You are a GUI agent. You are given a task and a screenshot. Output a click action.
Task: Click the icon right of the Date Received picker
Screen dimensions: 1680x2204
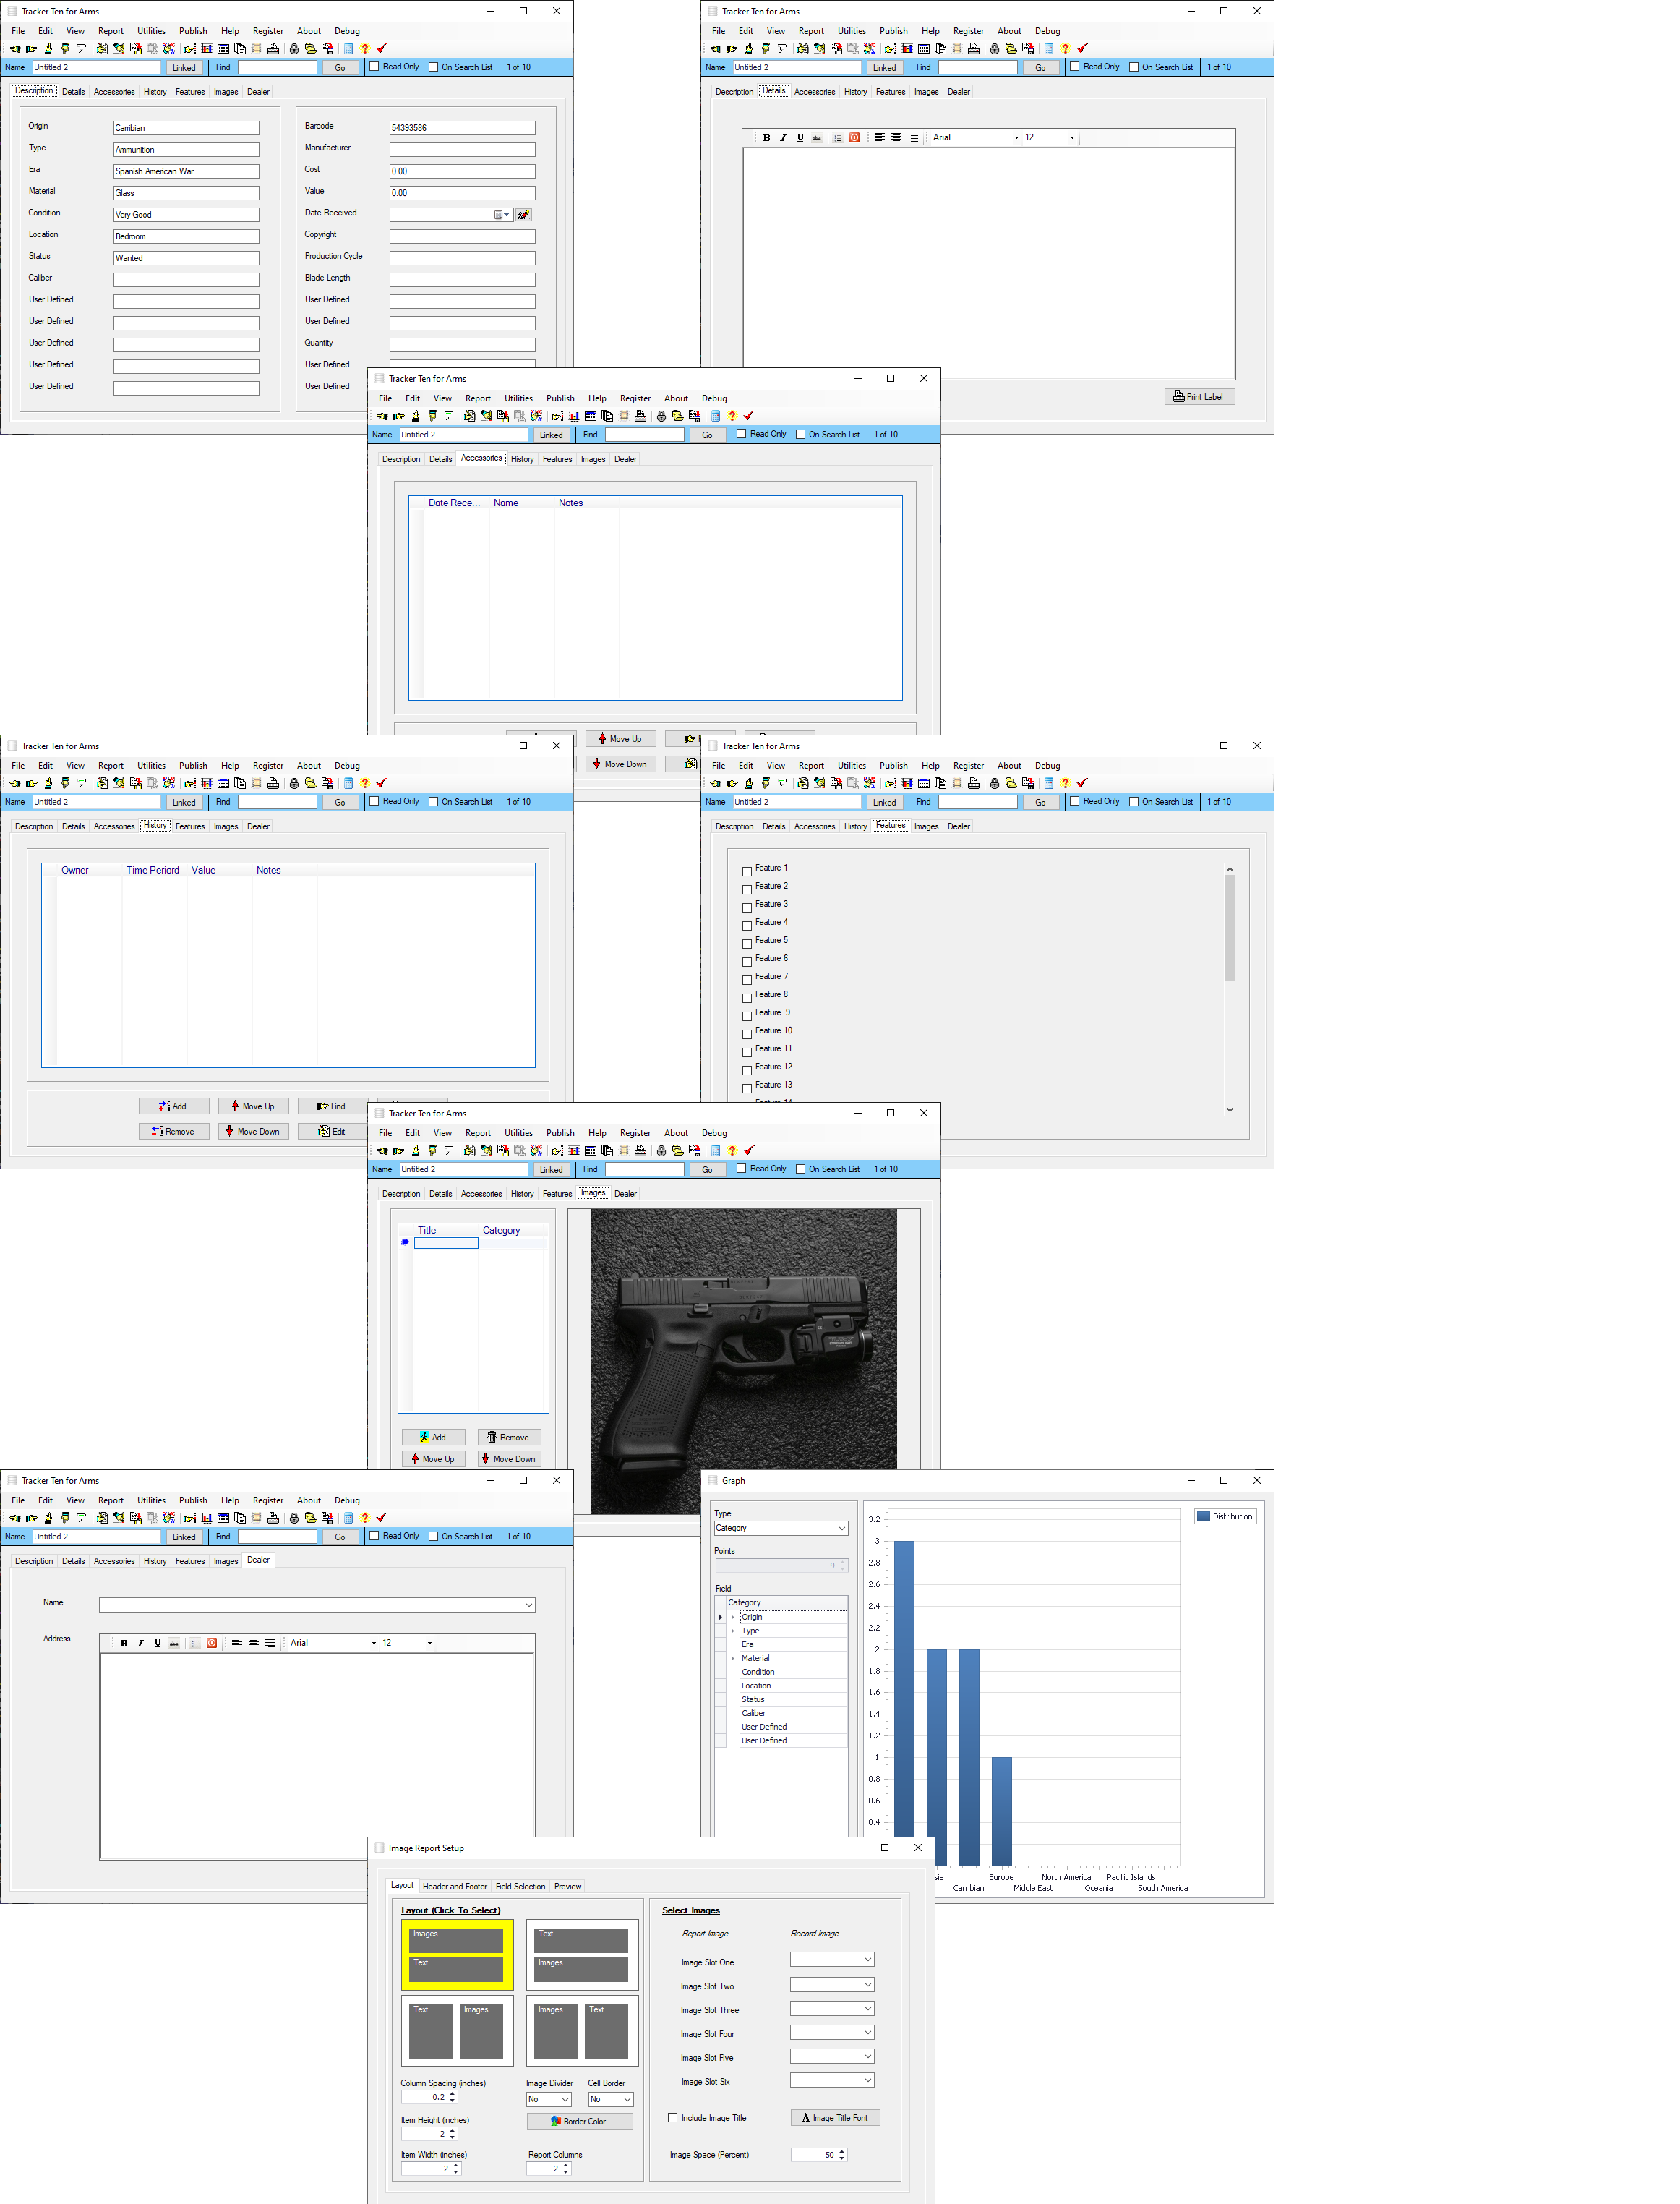(524, 215)
